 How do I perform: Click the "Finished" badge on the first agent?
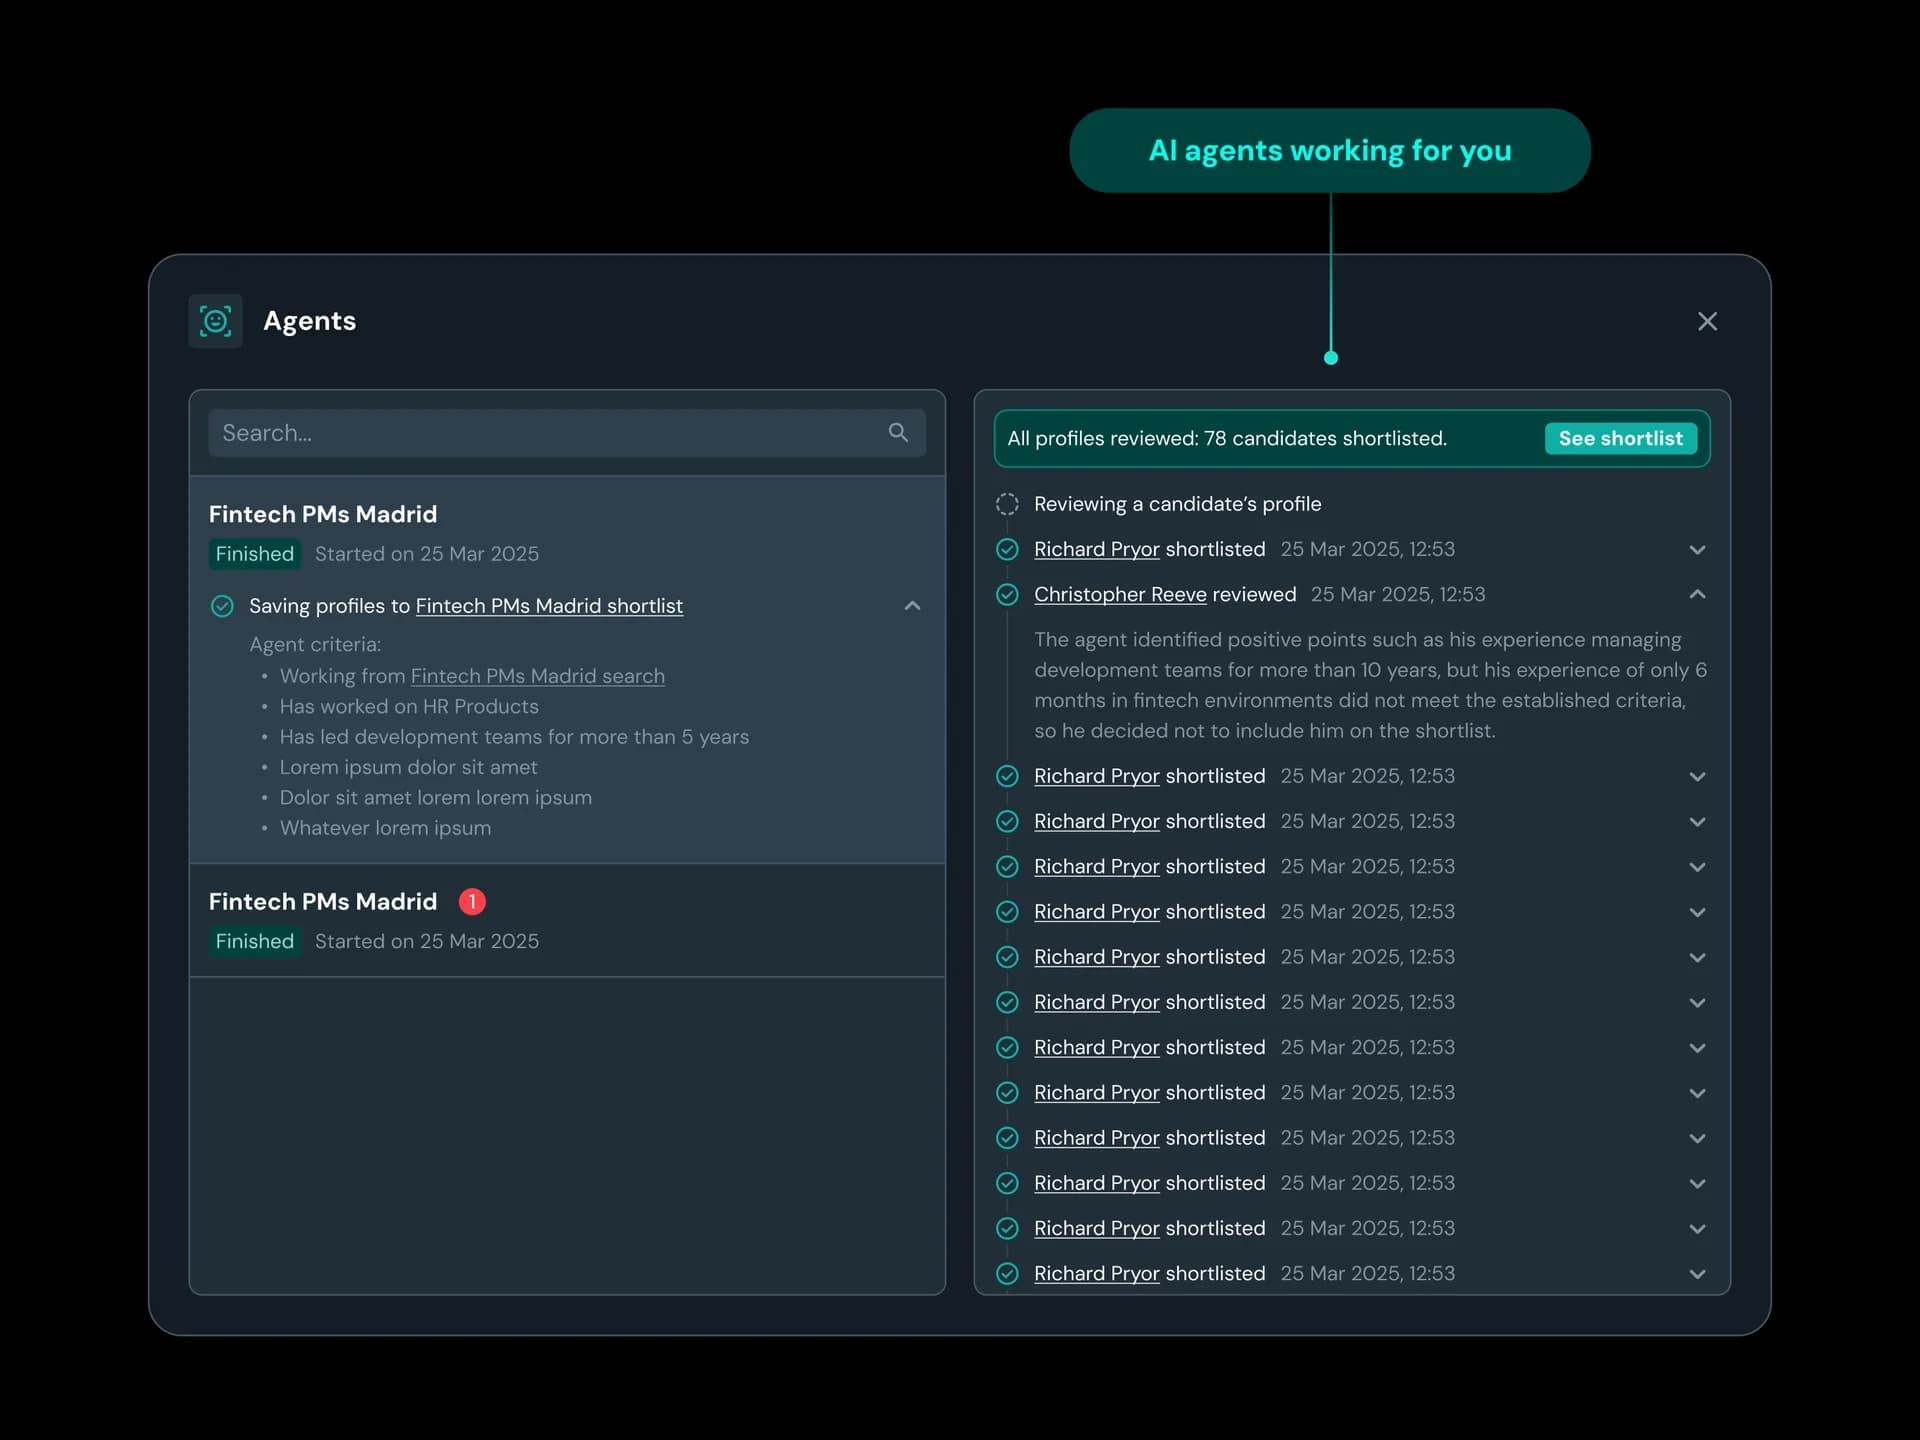point(253,553)
